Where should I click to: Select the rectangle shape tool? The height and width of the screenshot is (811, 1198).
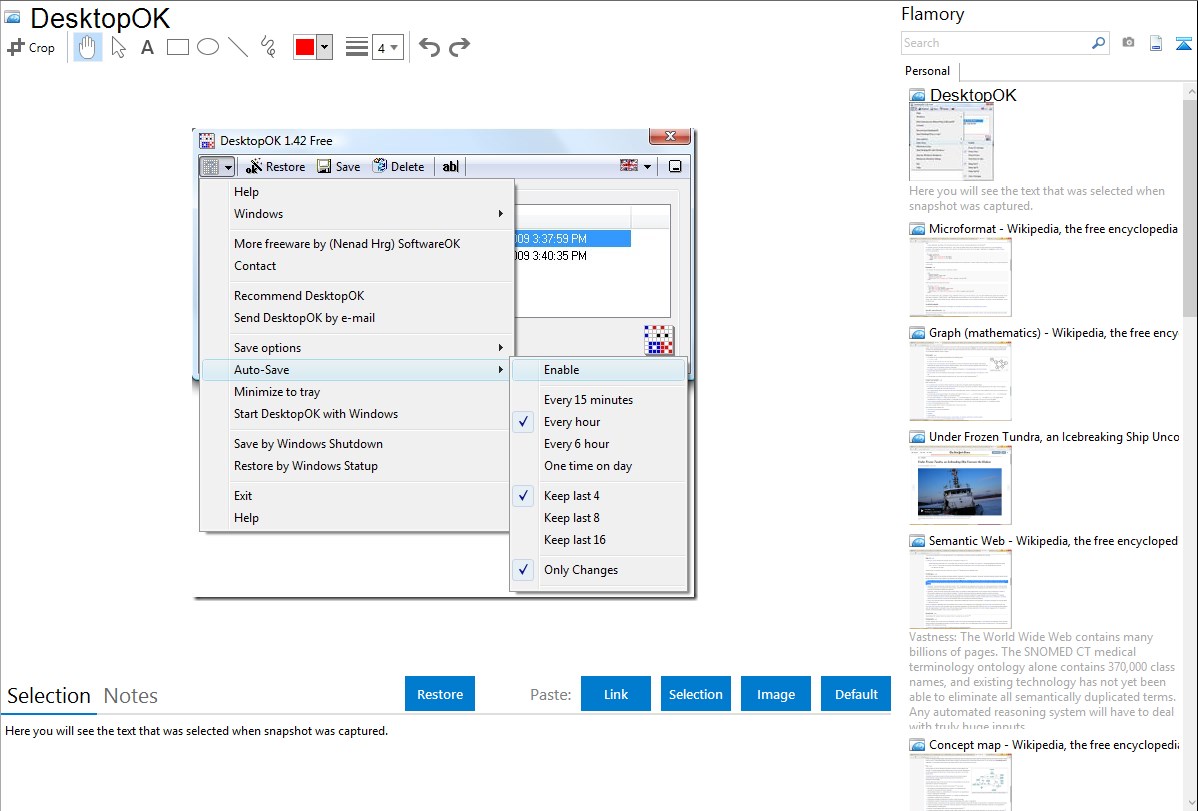pos(177,47)
